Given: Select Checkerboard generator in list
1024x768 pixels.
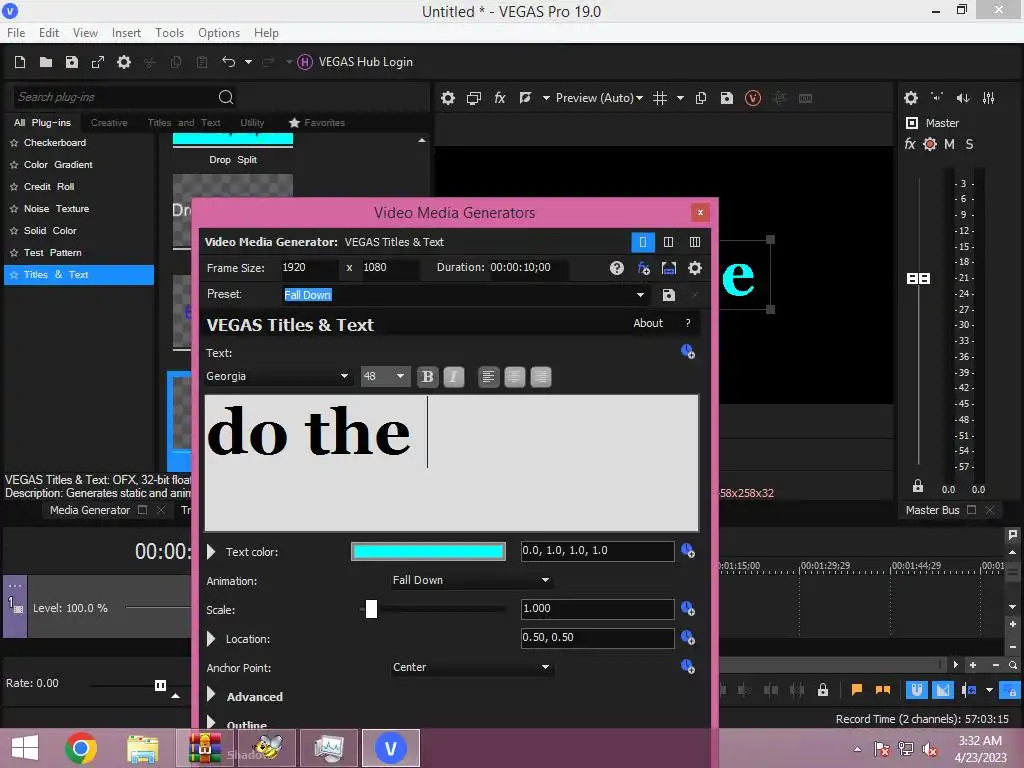Looking at the screenshot, I should click(x=55, y=142).
